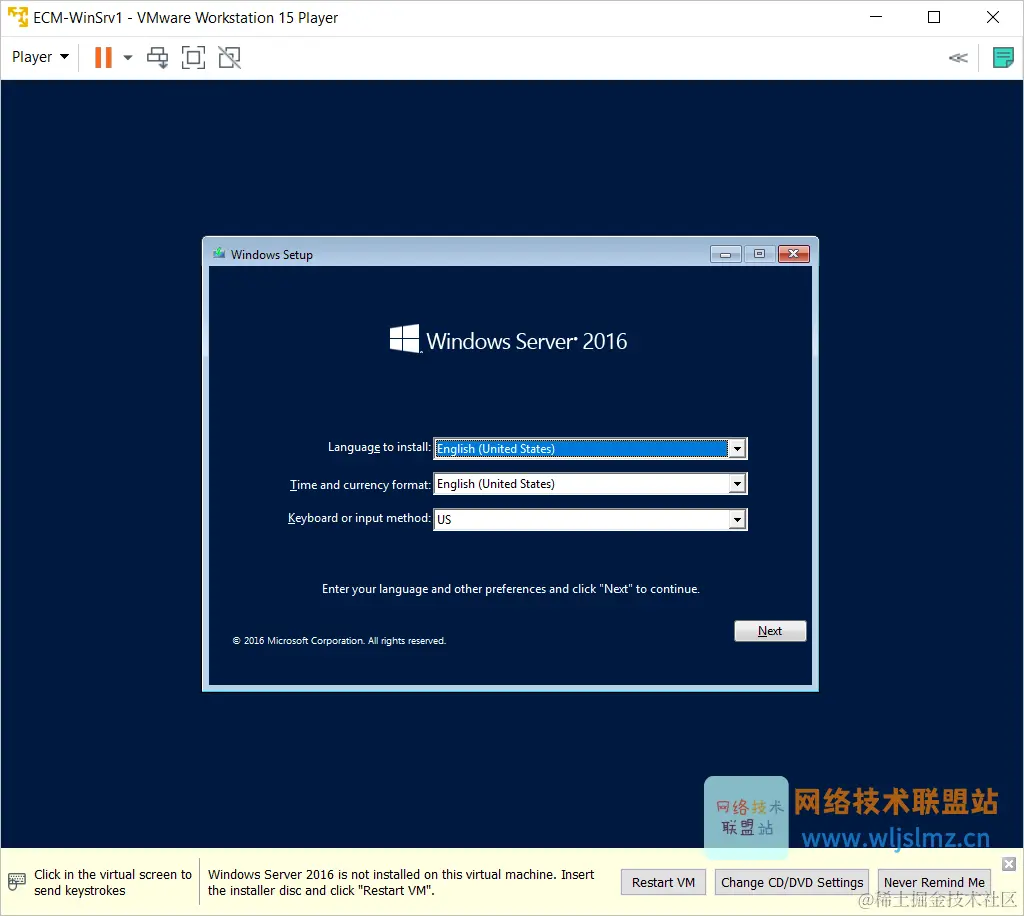Open Language to install dropdown

click(x=737, y=449)
